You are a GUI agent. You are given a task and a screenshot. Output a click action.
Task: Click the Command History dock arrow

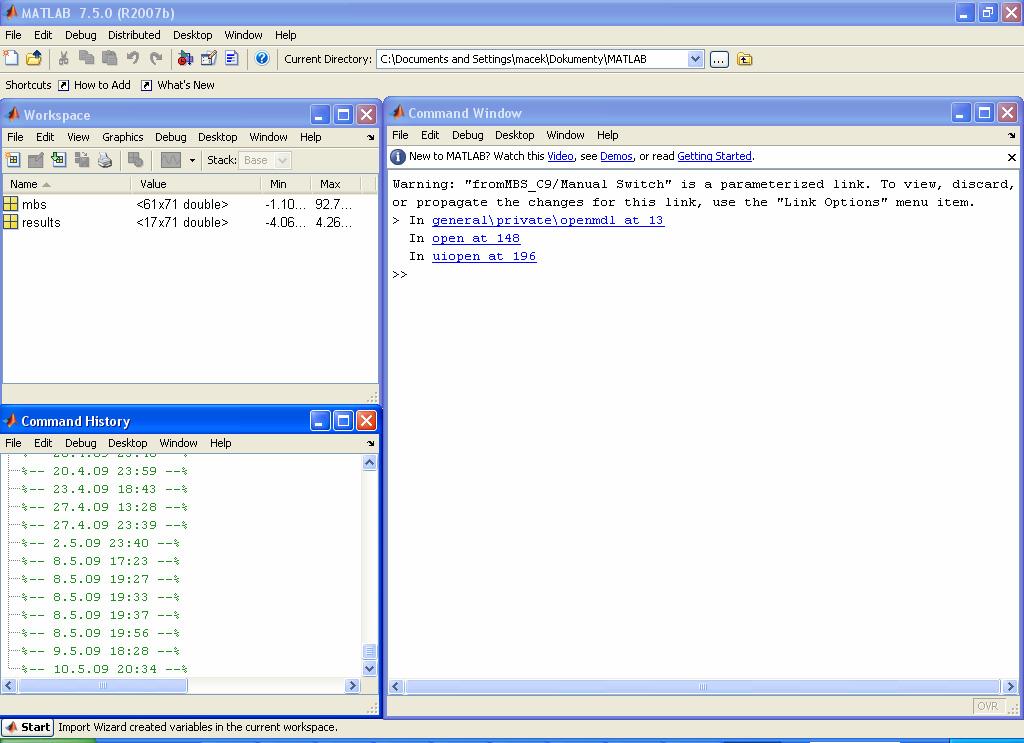[370, 443]
